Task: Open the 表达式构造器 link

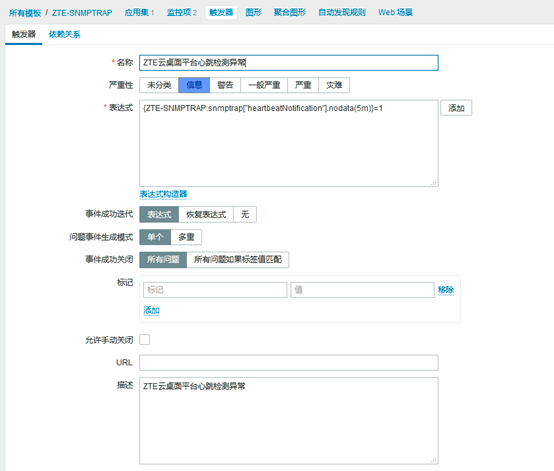Action: pos(163,194)
